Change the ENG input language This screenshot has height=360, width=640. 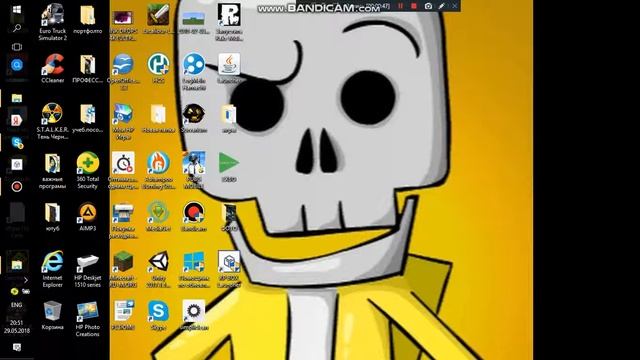[16, 305]
